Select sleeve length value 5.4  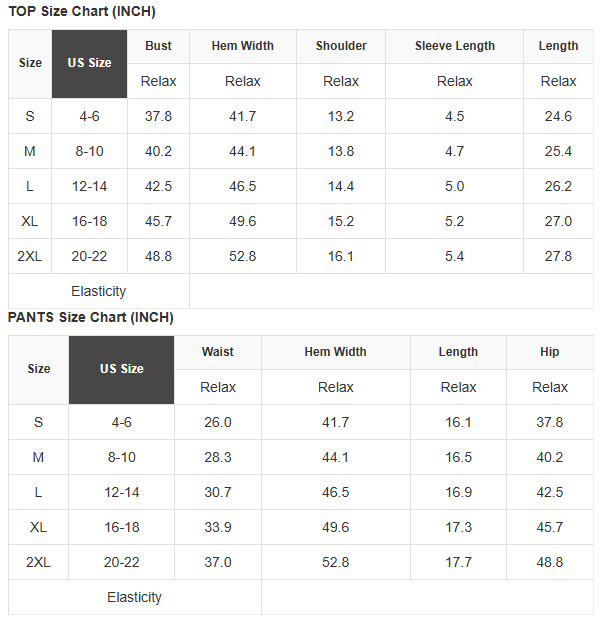[454, 256]
